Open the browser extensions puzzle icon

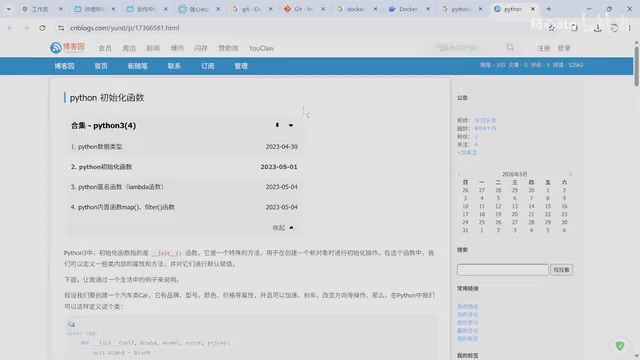coord(574,28)
